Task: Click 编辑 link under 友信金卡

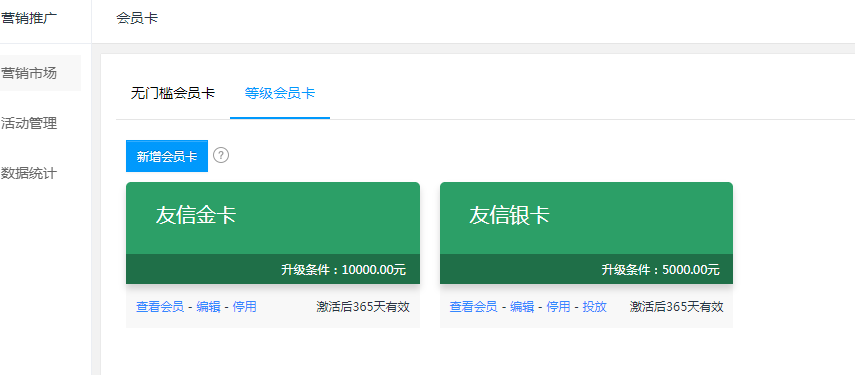Action: (208, 307)
